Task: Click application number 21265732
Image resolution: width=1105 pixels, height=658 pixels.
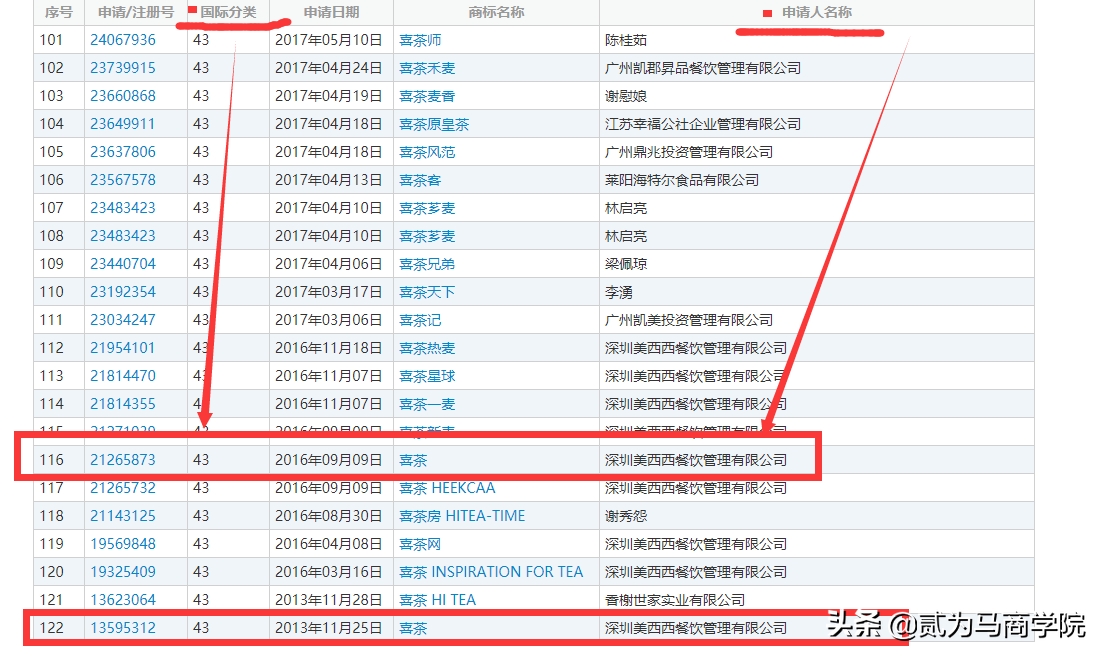Action: pyautogui.click(x=123, y=488)
